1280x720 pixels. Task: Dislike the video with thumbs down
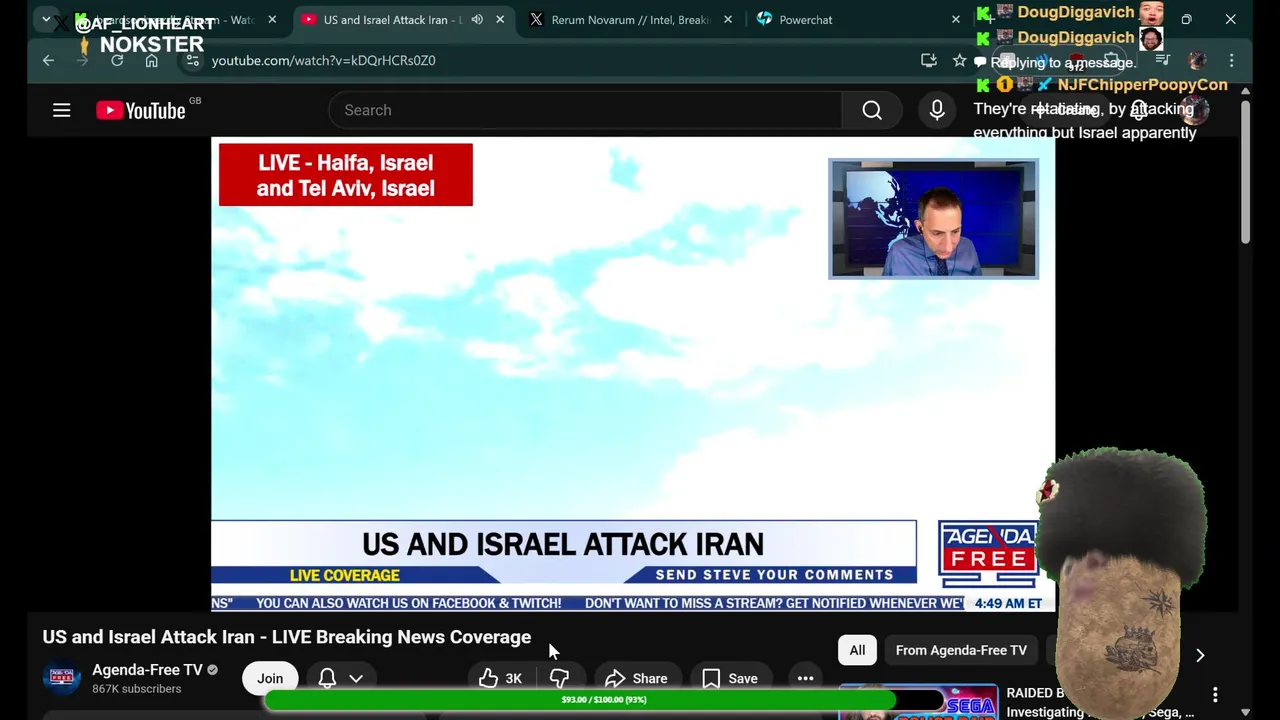559,678
